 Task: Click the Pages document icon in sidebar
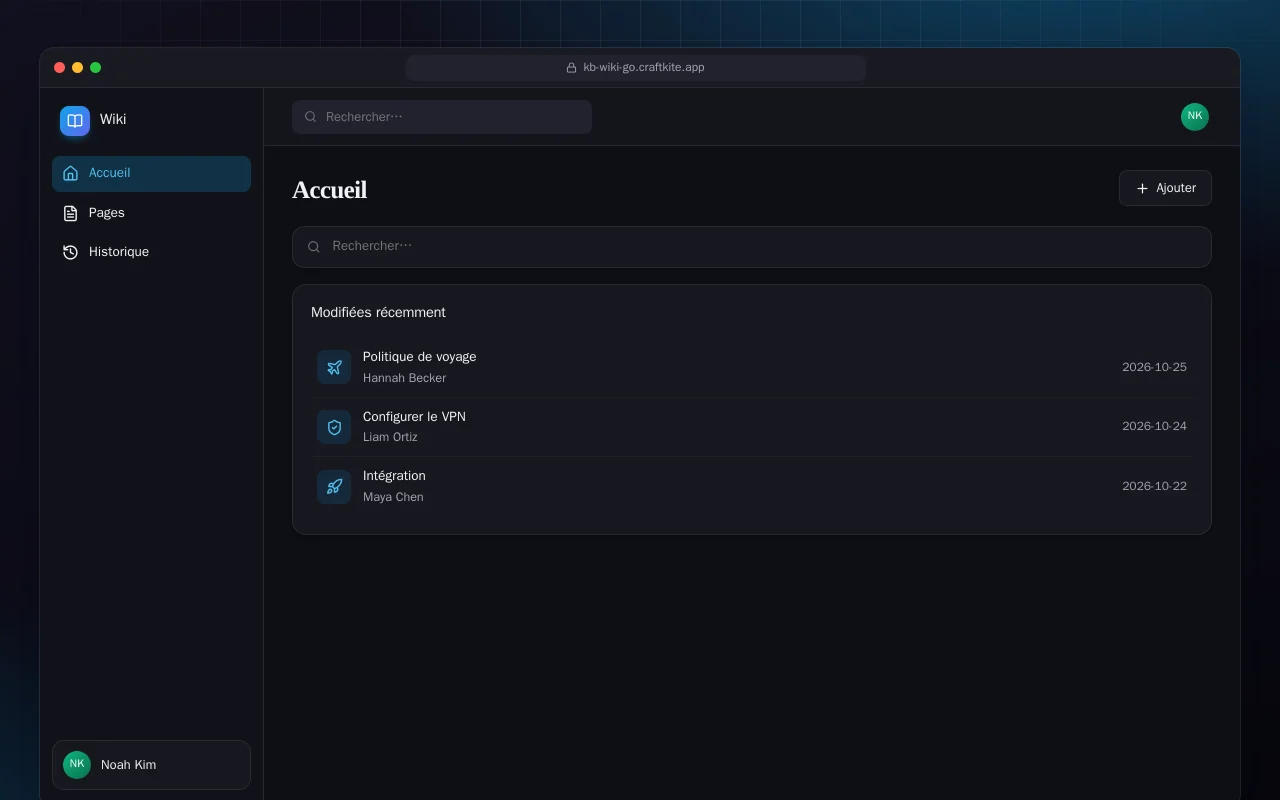(70, 213)
